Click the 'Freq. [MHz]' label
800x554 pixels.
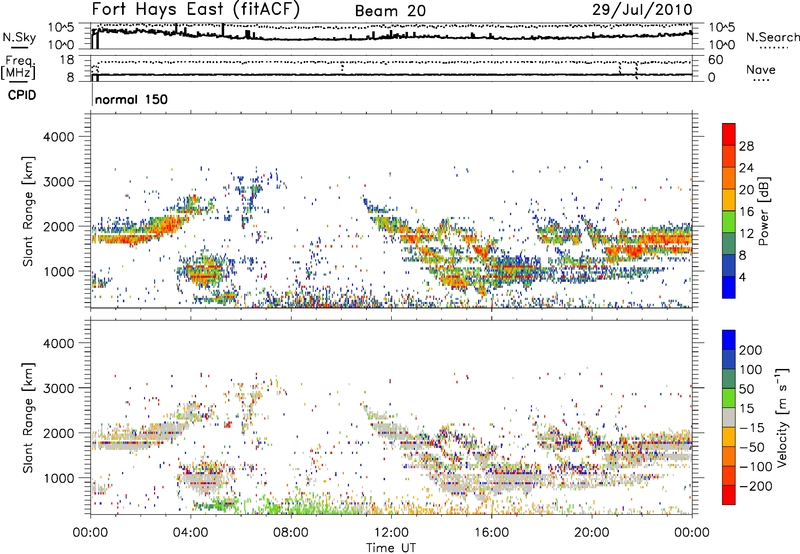tap(18, 67)
